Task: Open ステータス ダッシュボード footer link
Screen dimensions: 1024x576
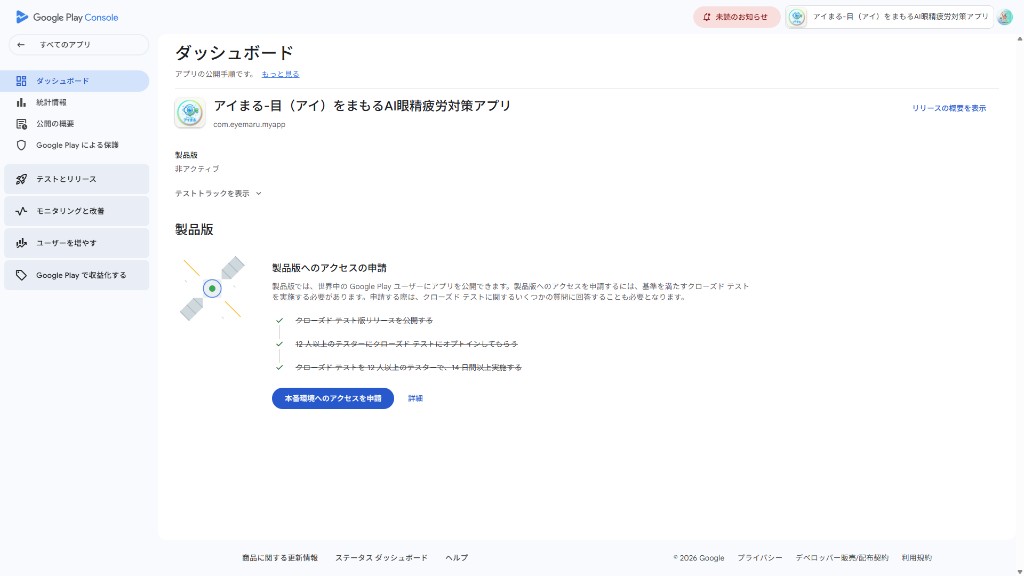Action: click(381, 558)
